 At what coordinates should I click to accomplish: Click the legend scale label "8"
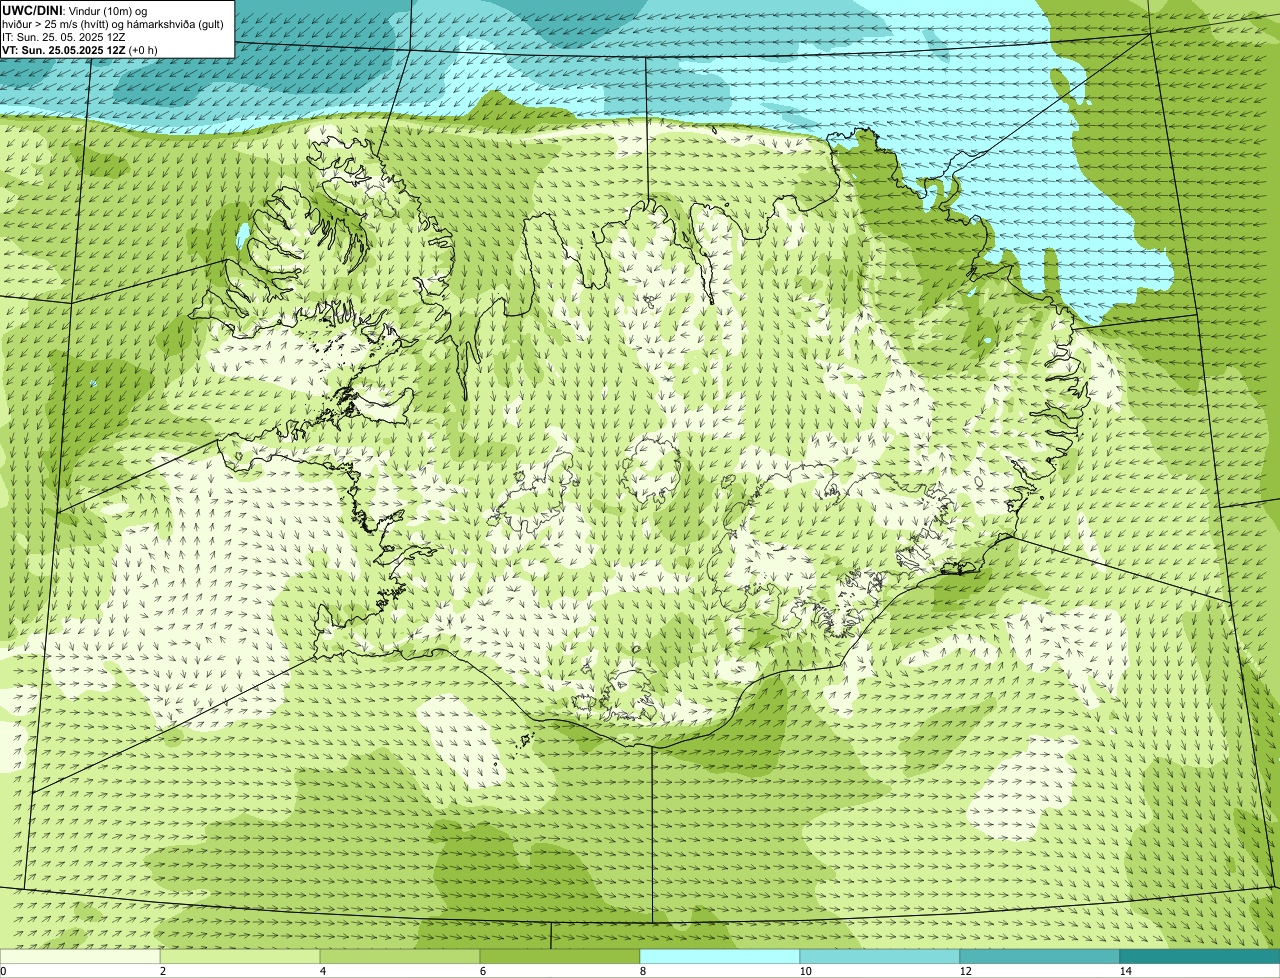pyautogui.click(x=643, y=971)
